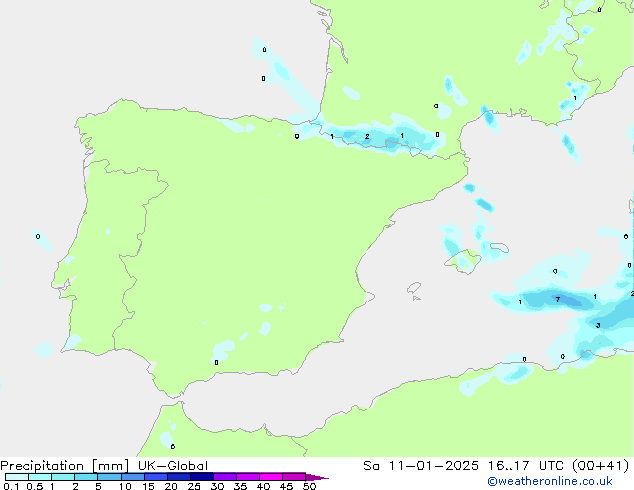This screenshot has width=634, height=490.
Task: Click the "7" value on the sea map
Action: 558,300
